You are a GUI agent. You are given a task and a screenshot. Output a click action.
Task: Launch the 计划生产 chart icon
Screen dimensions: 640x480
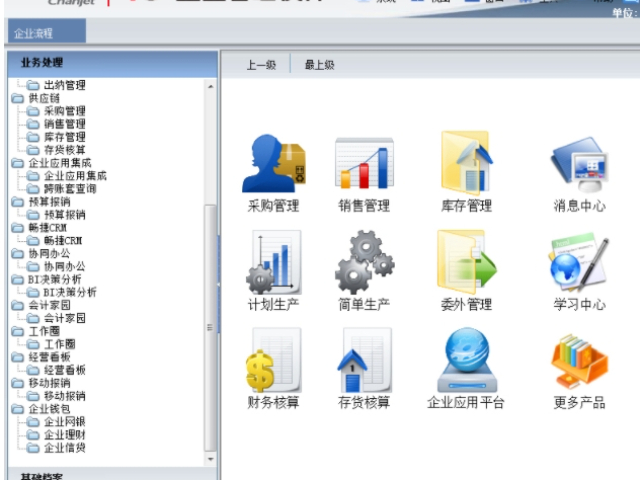point(273,262)
